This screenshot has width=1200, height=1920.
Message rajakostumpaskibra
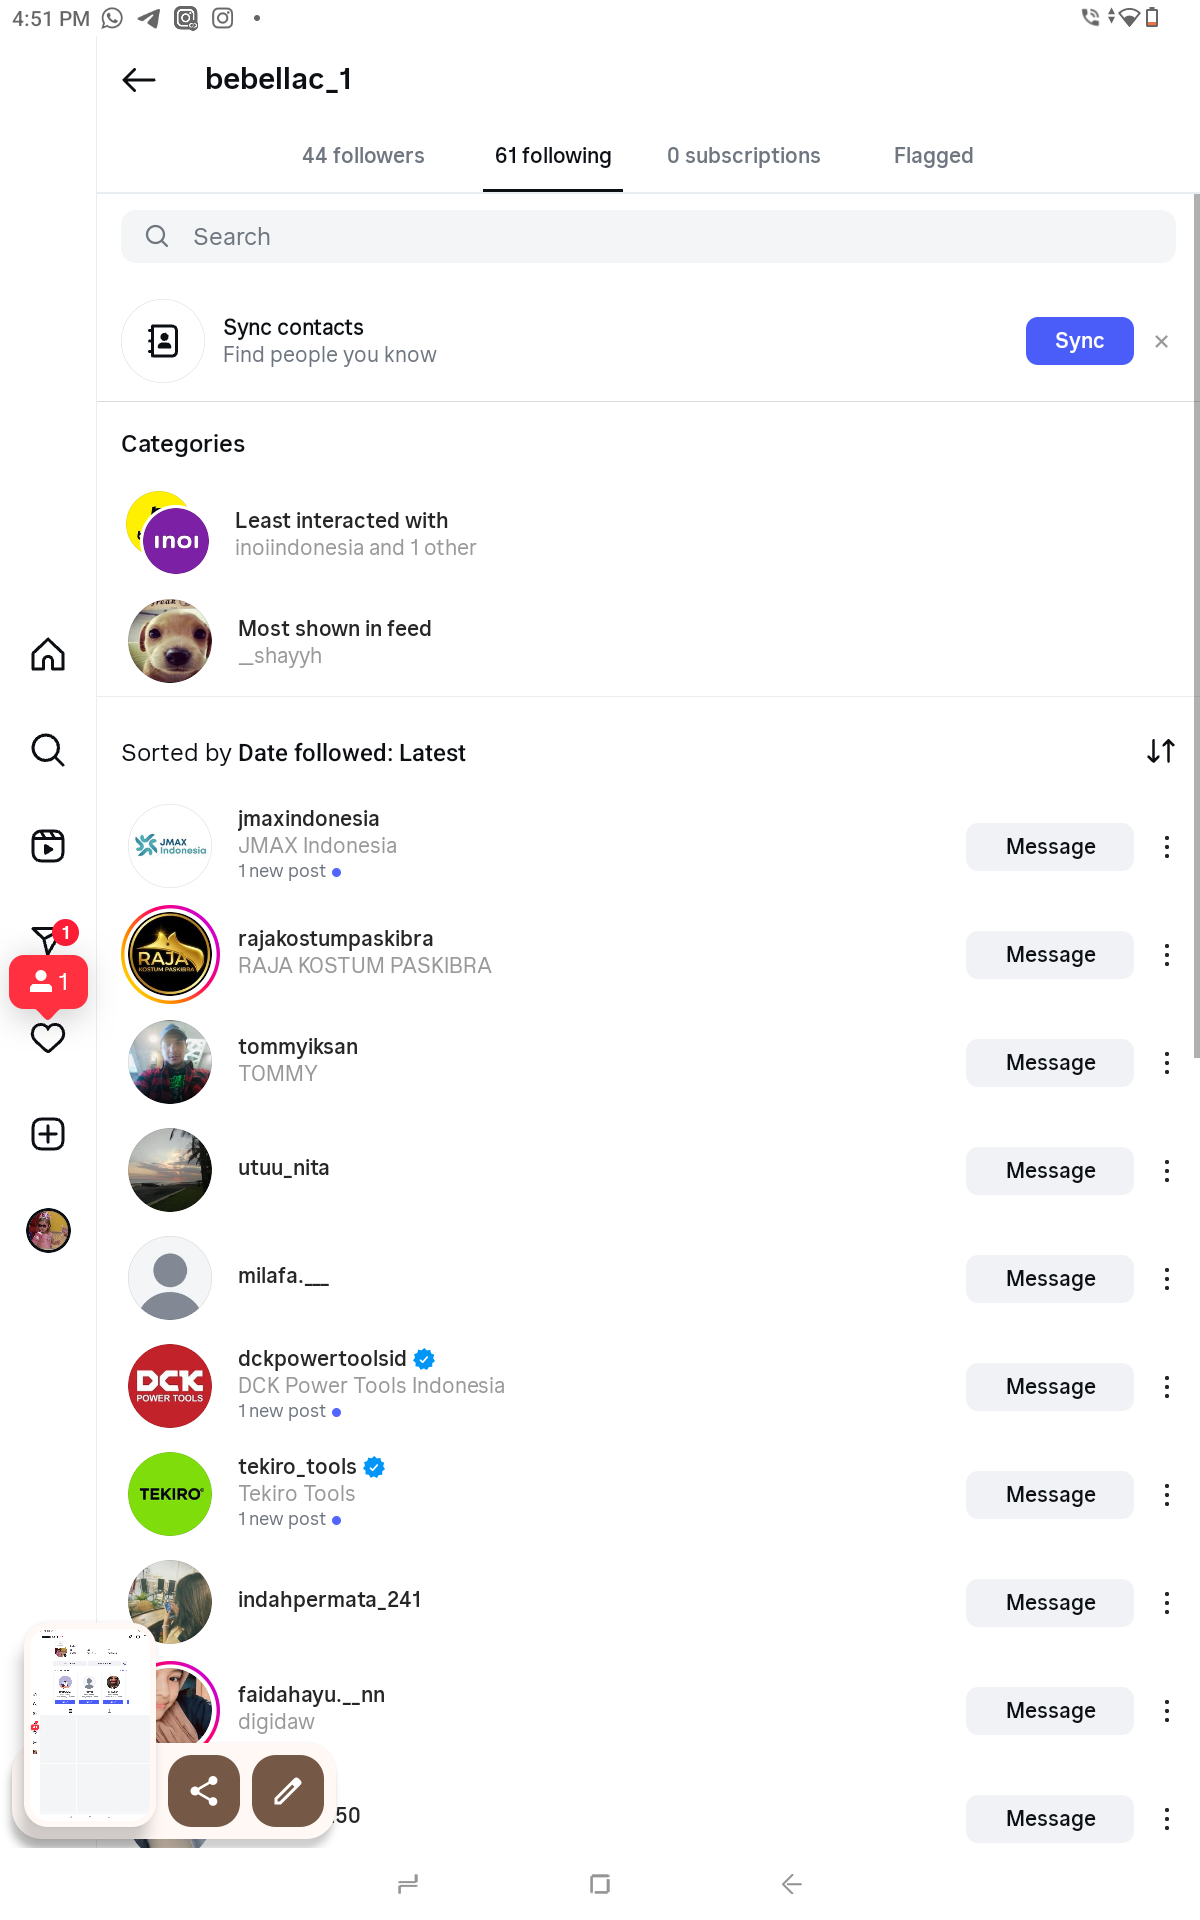(x=1049, y=955)
